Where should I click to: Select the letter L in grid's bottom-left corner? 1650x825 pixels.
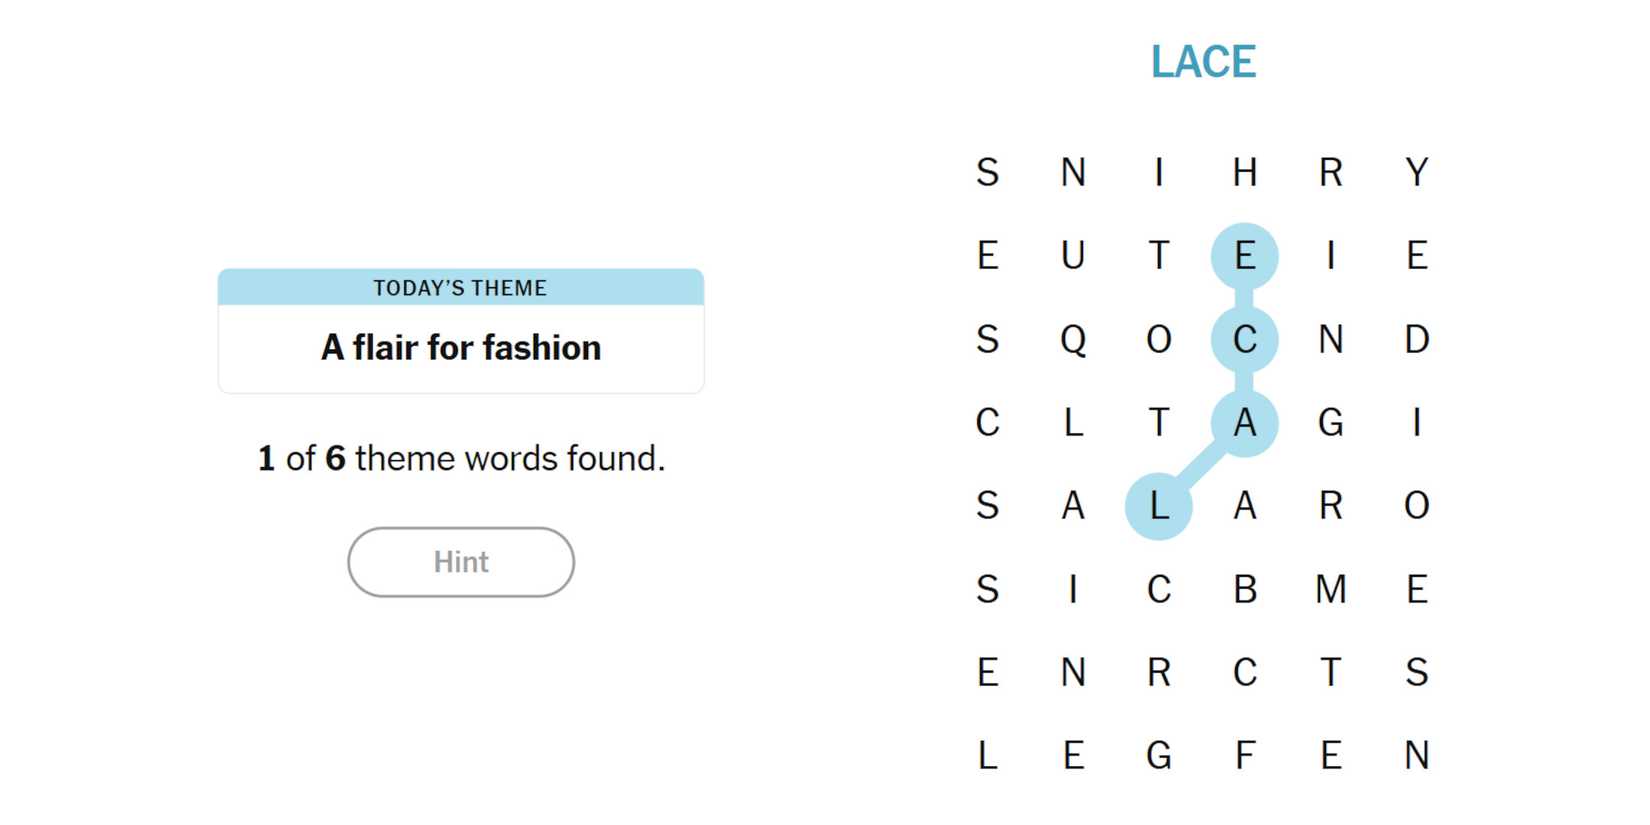(987, 756)
